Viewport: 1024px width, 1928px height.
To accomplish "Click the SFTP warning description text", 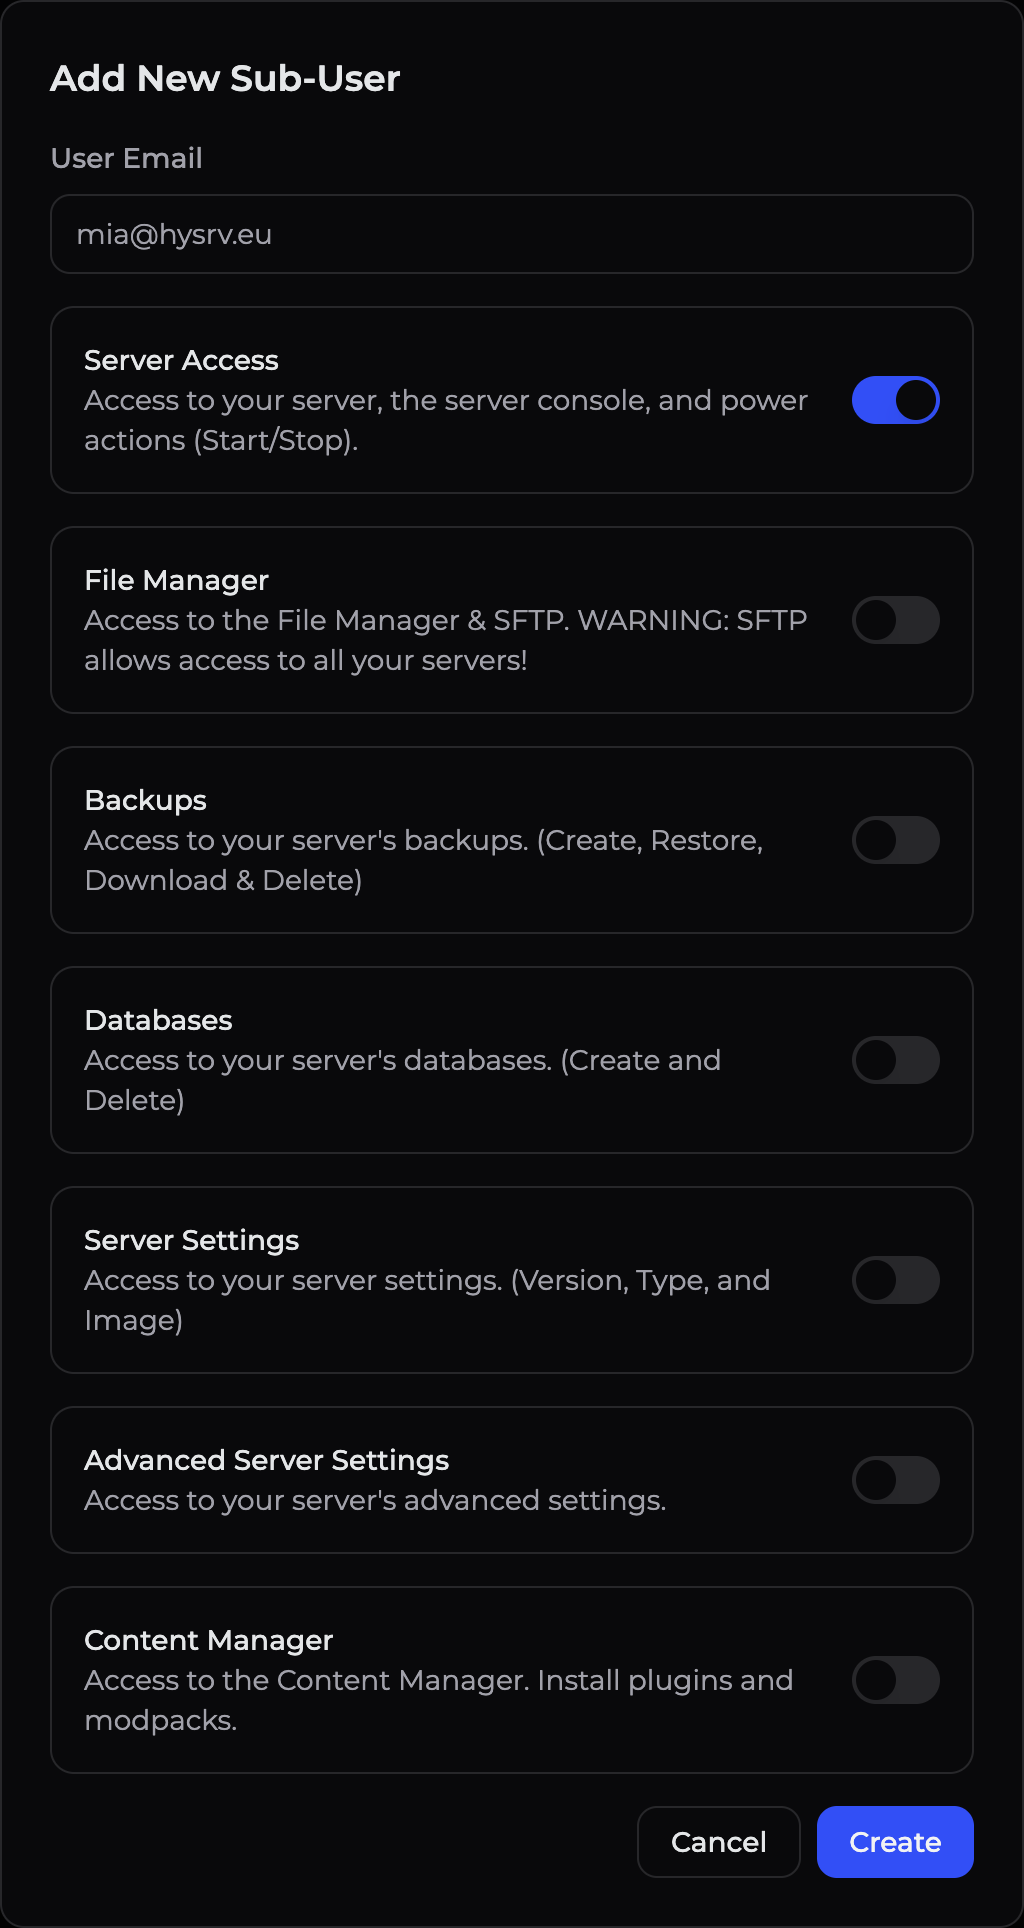I will (445, 640).
